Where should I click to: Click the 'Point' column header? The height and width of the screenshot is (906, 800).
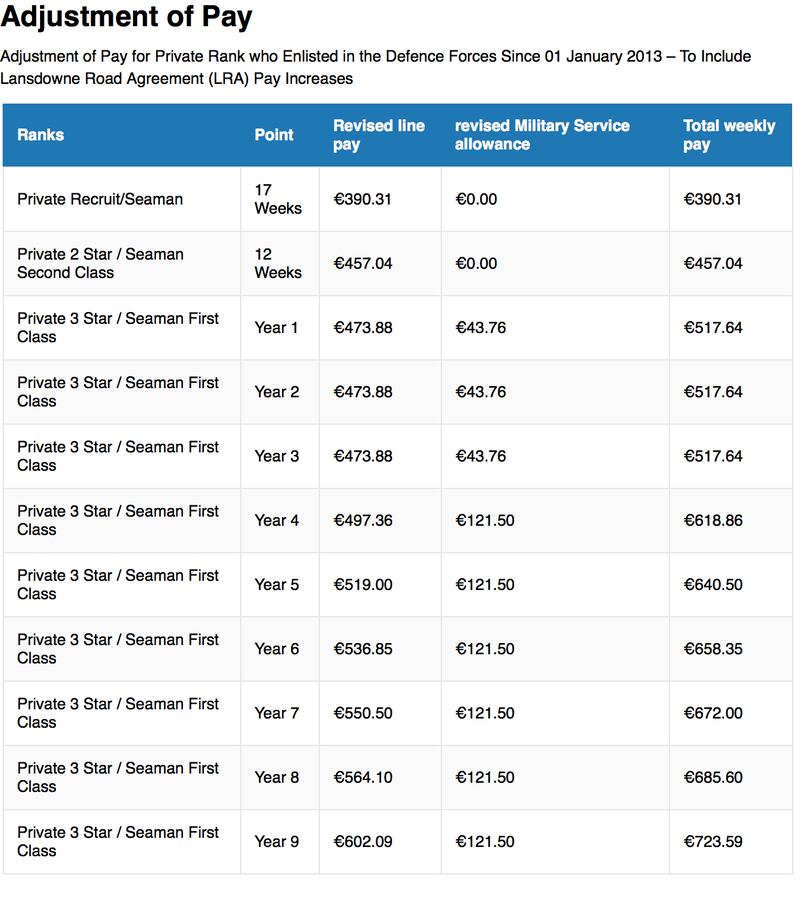(x=274, y=135)
